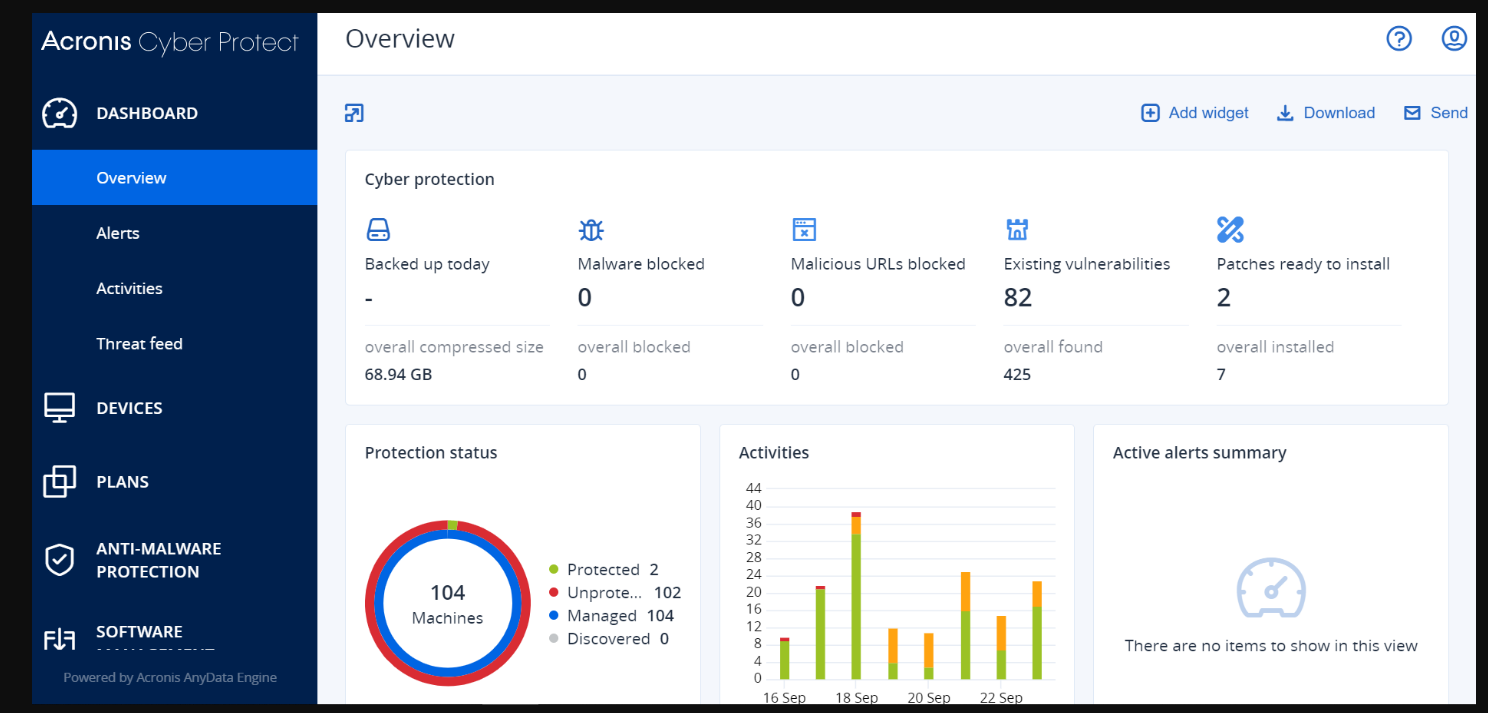The height and width of the screenshot is (713, 1488).
Task: Click the Software Management icon
Action: [60, 638]
